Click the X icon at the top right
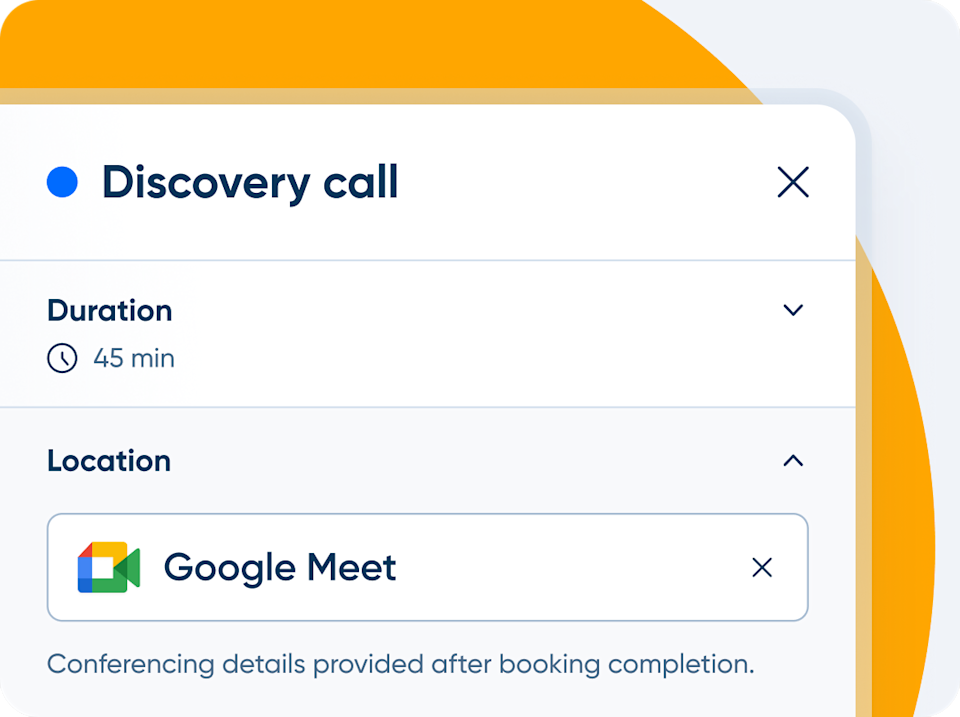Viewport: 960px width, 717px height. coord(793,182)
